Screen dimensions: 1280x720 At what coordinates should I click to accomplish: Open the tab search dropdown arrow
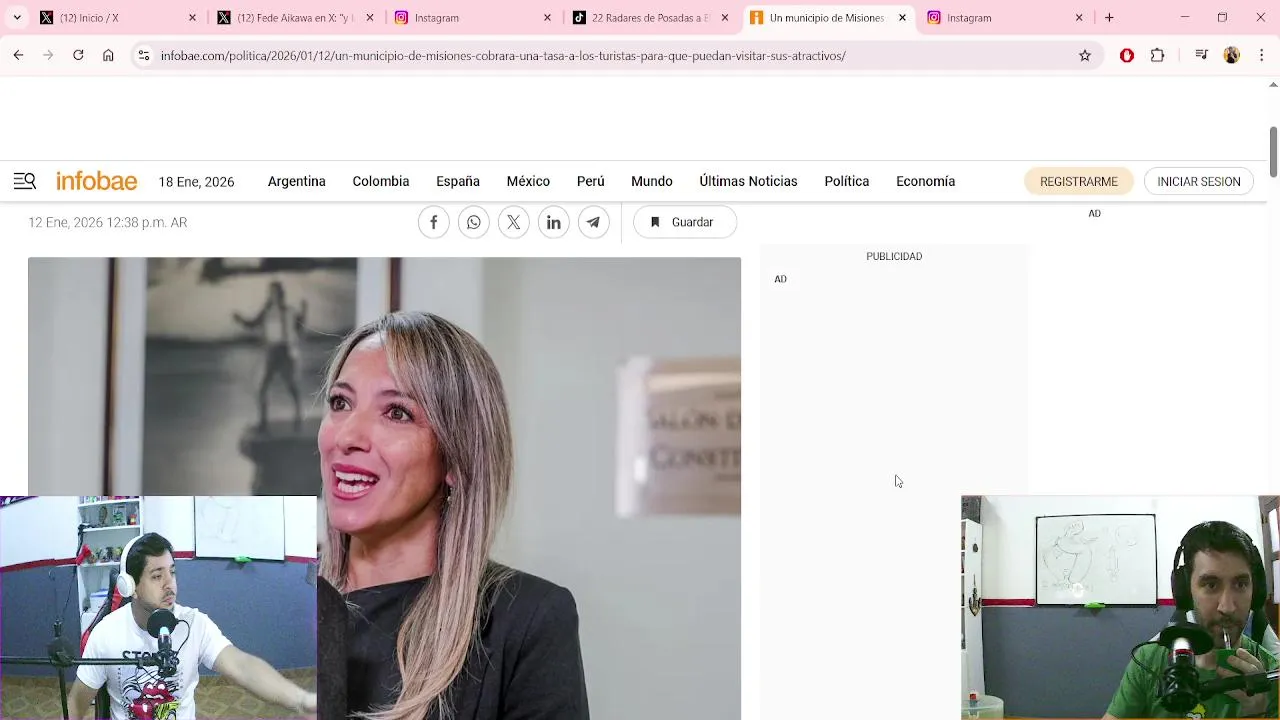pyautogui.click(x=17, y=17)
